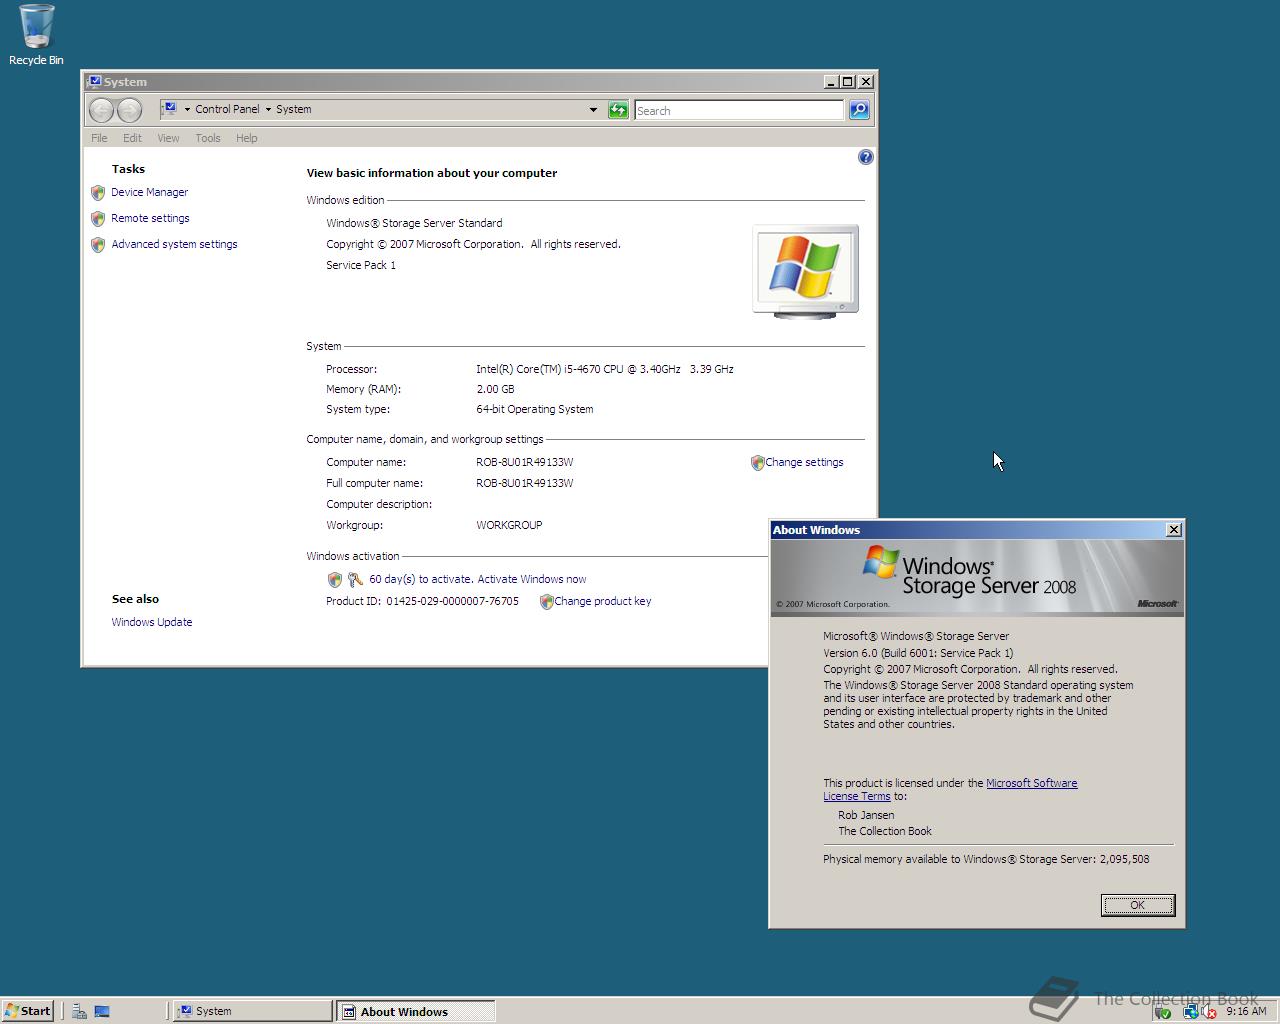Image resolution: width=1280 pixels, height=1024 pixels.
Task: Click the 60 days to activate link
Action: (x=478, y=579)
